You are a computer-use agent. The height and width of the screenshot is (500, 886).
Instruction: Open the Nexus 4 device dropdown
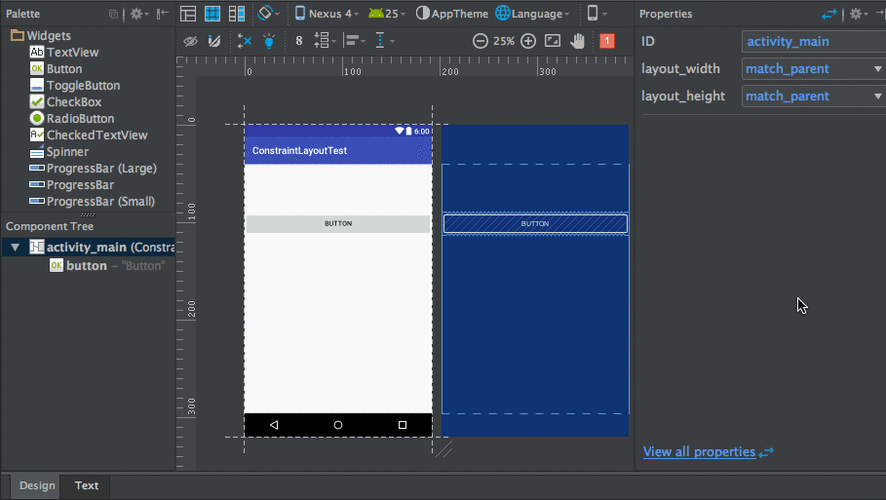tap(325, 14)
